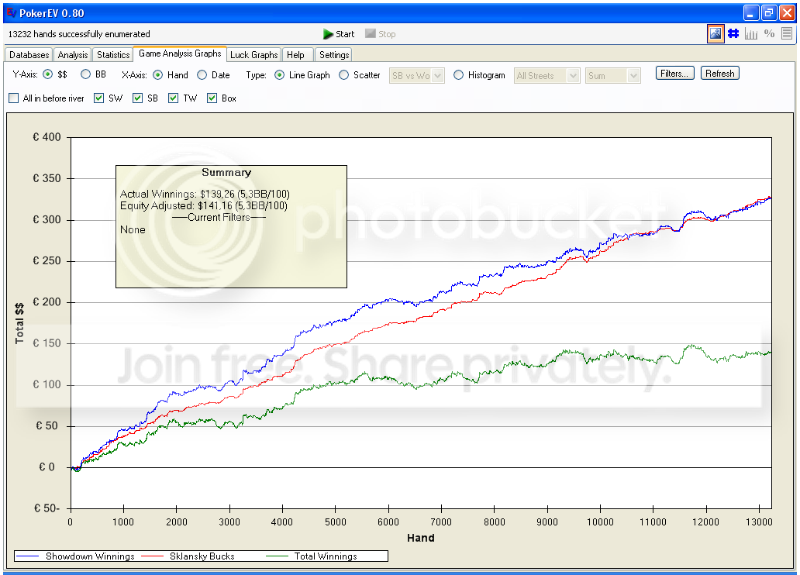Select the graph picture view icon

(715, 34)
